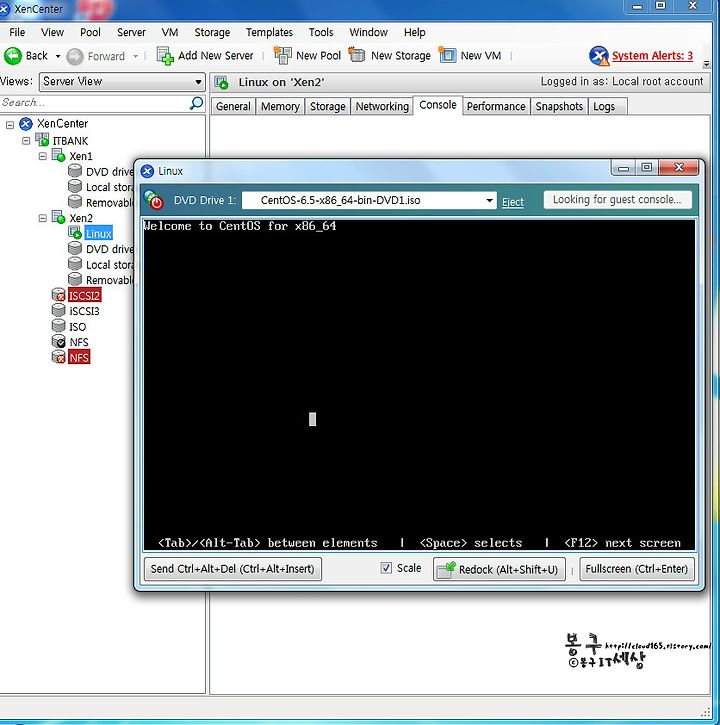Open the Back history dropdown arrow

[58, 56]
